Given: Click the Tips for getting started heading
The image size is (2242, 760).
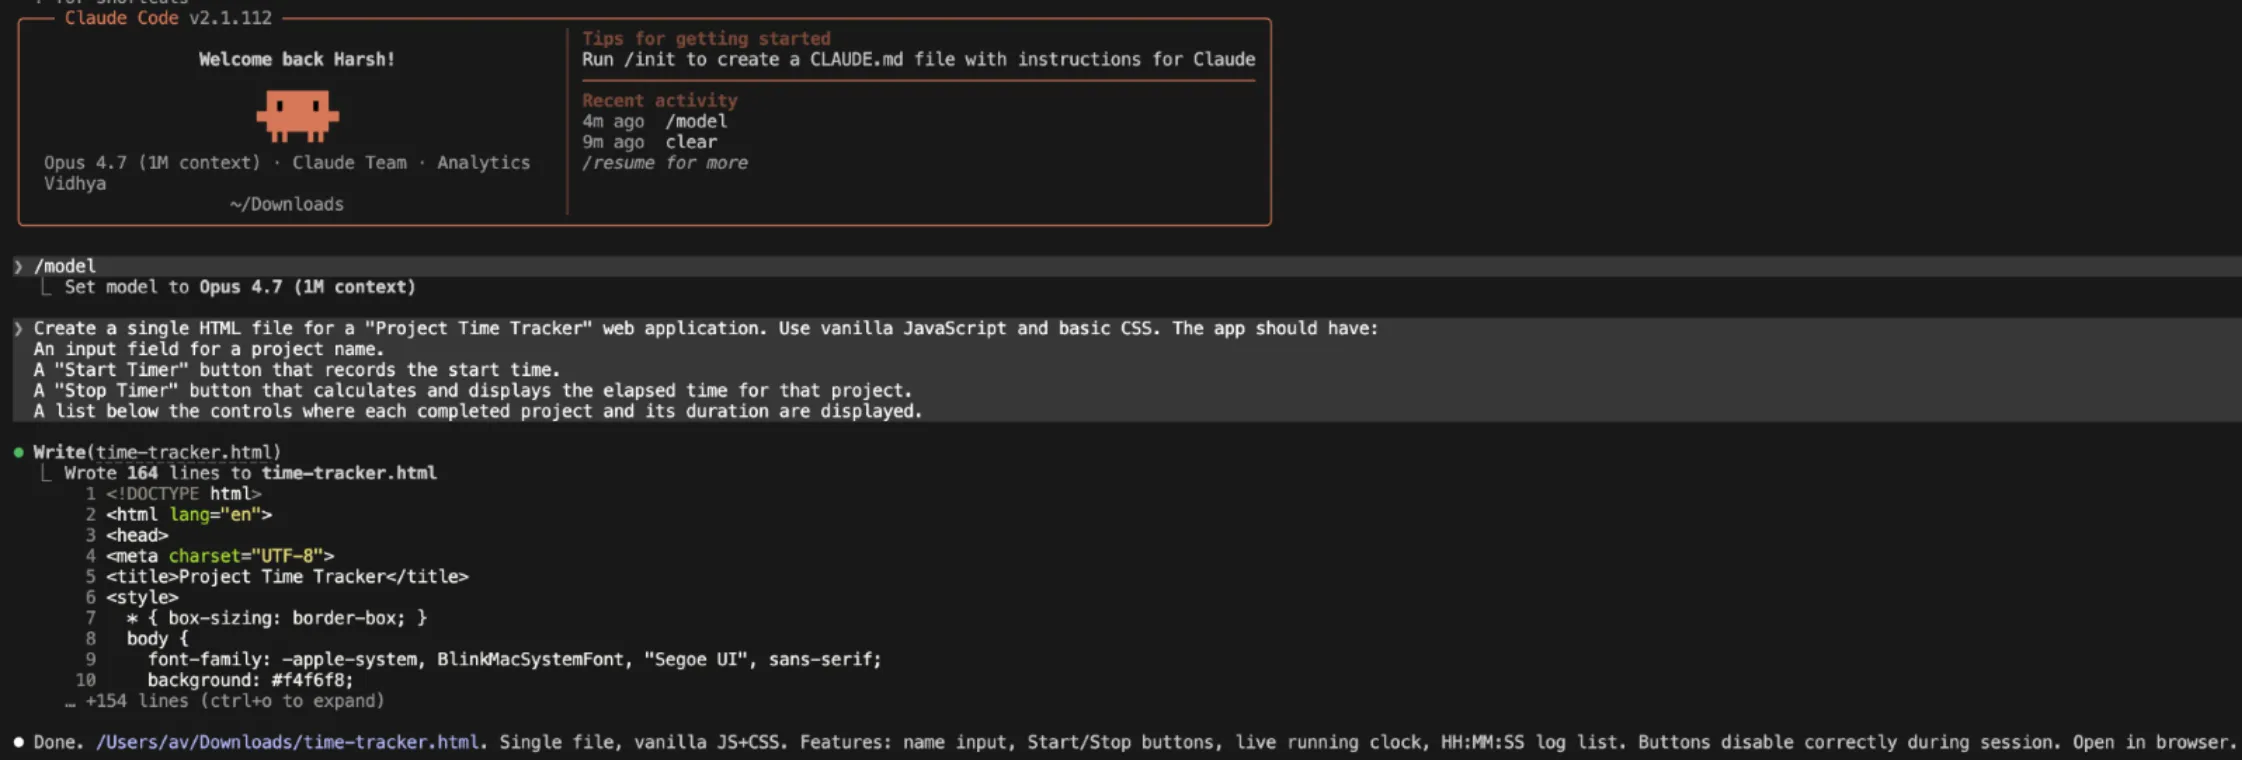Looking at the screenshot, I should [x=706, y=38].
